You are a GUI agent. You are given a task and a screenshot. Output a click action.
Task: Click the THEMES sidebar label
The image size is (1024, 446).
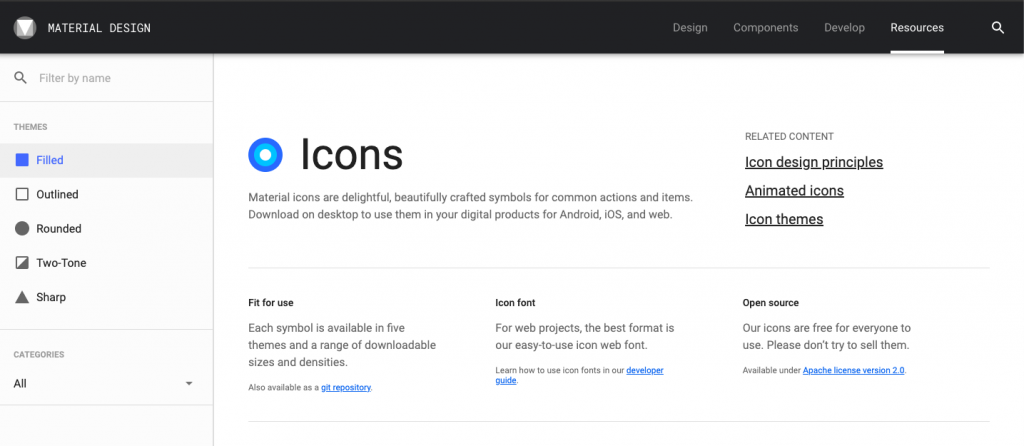pos(31,127)
